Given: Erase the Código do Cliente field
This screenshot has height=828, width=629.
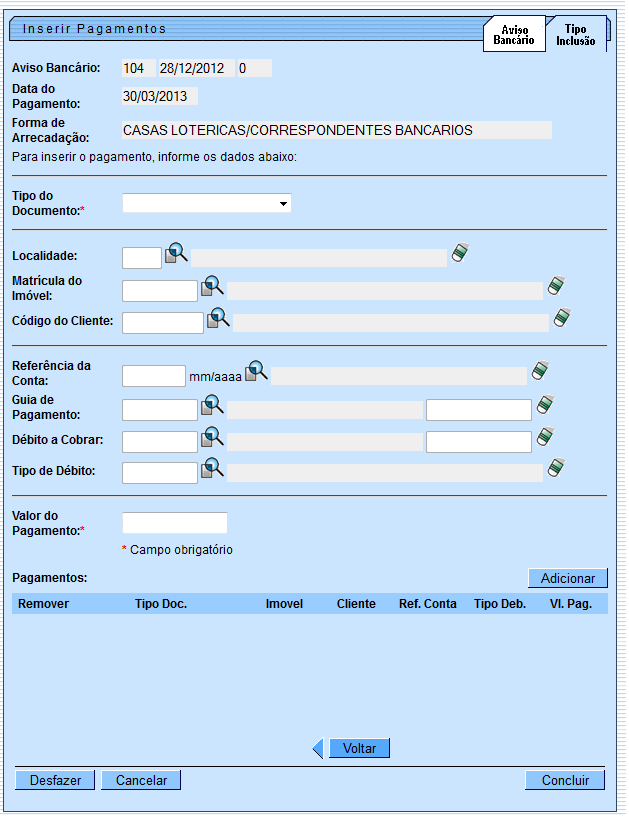Looking at the screenshot, I should 563,318.
